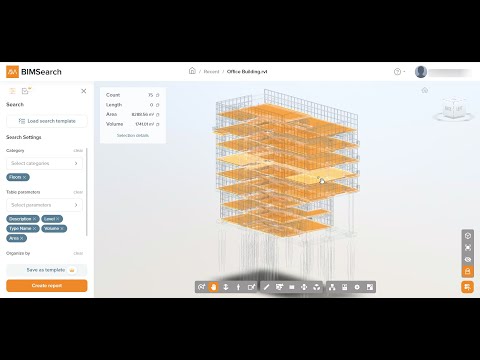Image resolution: width=480 pixels, height=360 pixels.
Task: Clear the Table parameters selection
Action: pos(78,192)
